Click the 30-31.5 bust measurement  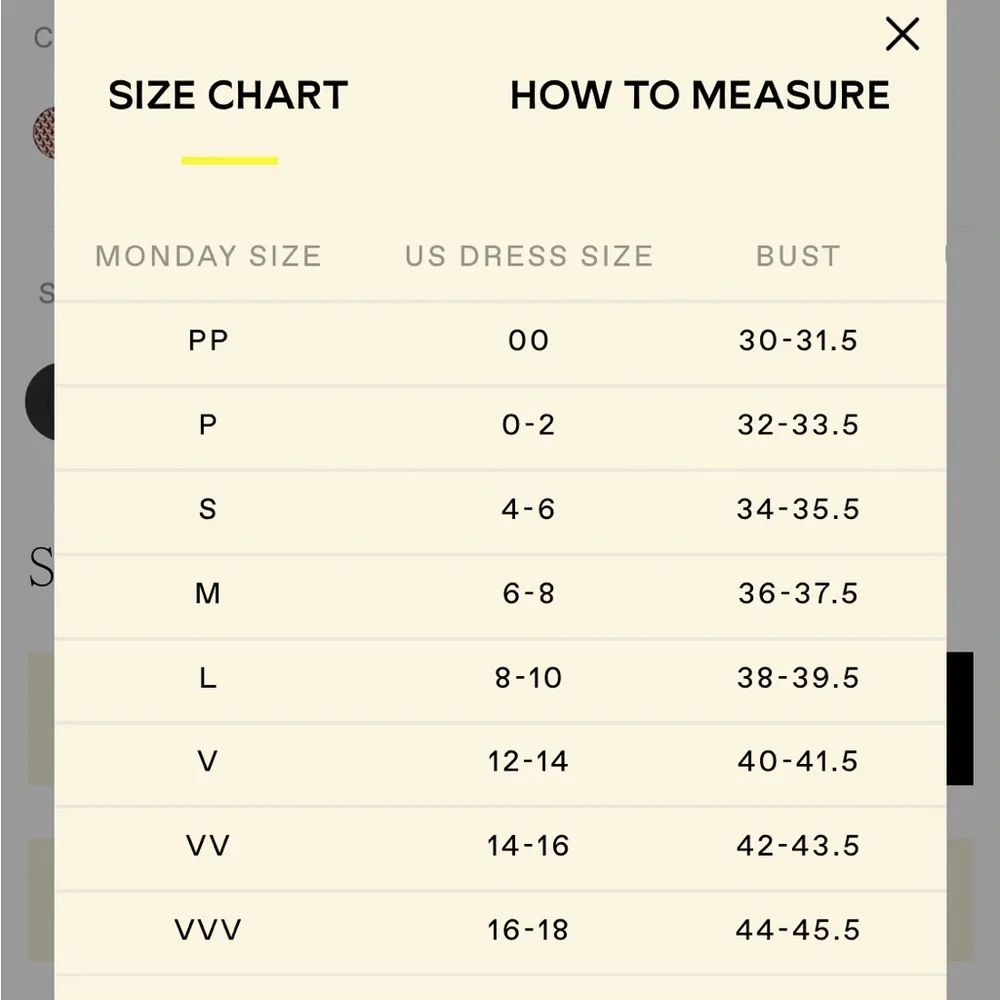[798, 341]
